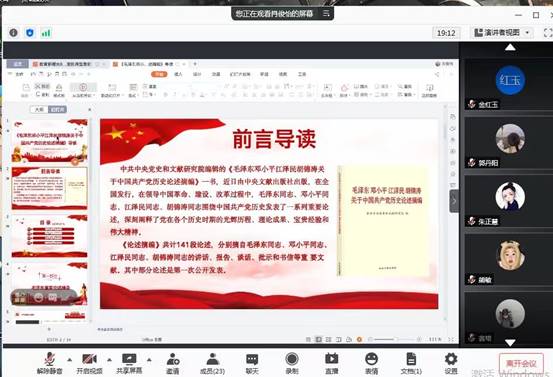Enter full screen via corner icon
The image size is (553, 377).
[x=548, y=33]
